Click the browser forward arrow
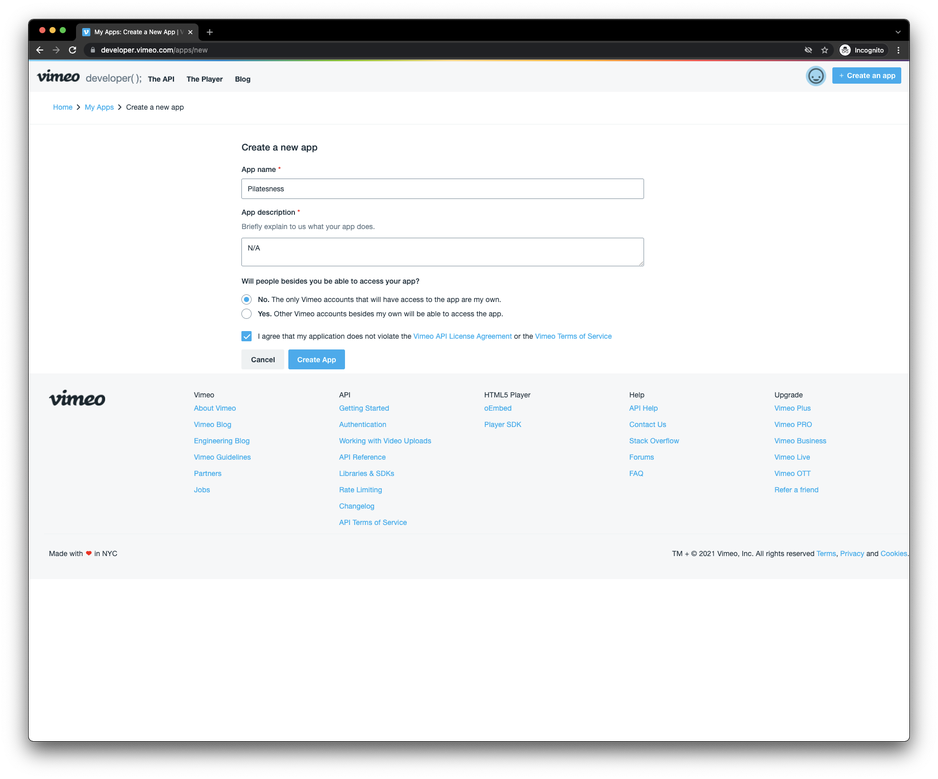The height and width of the screenshot is (779, 938). (x=56, y=50)
